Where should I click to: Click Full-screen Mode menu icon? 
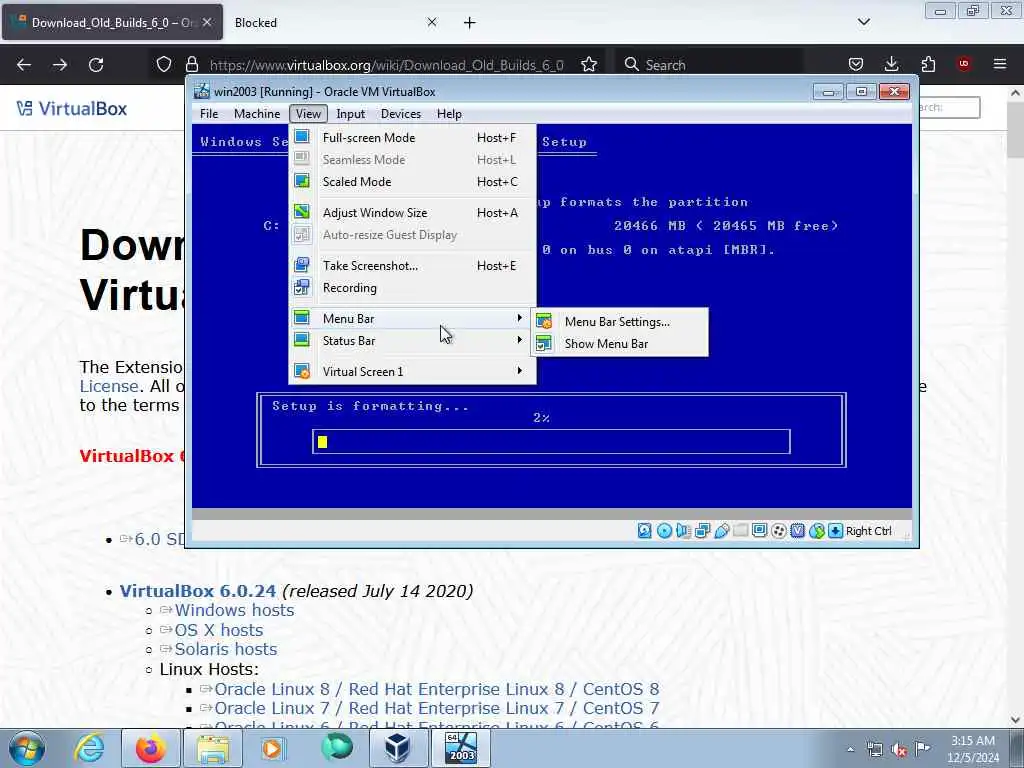[302, 137]
